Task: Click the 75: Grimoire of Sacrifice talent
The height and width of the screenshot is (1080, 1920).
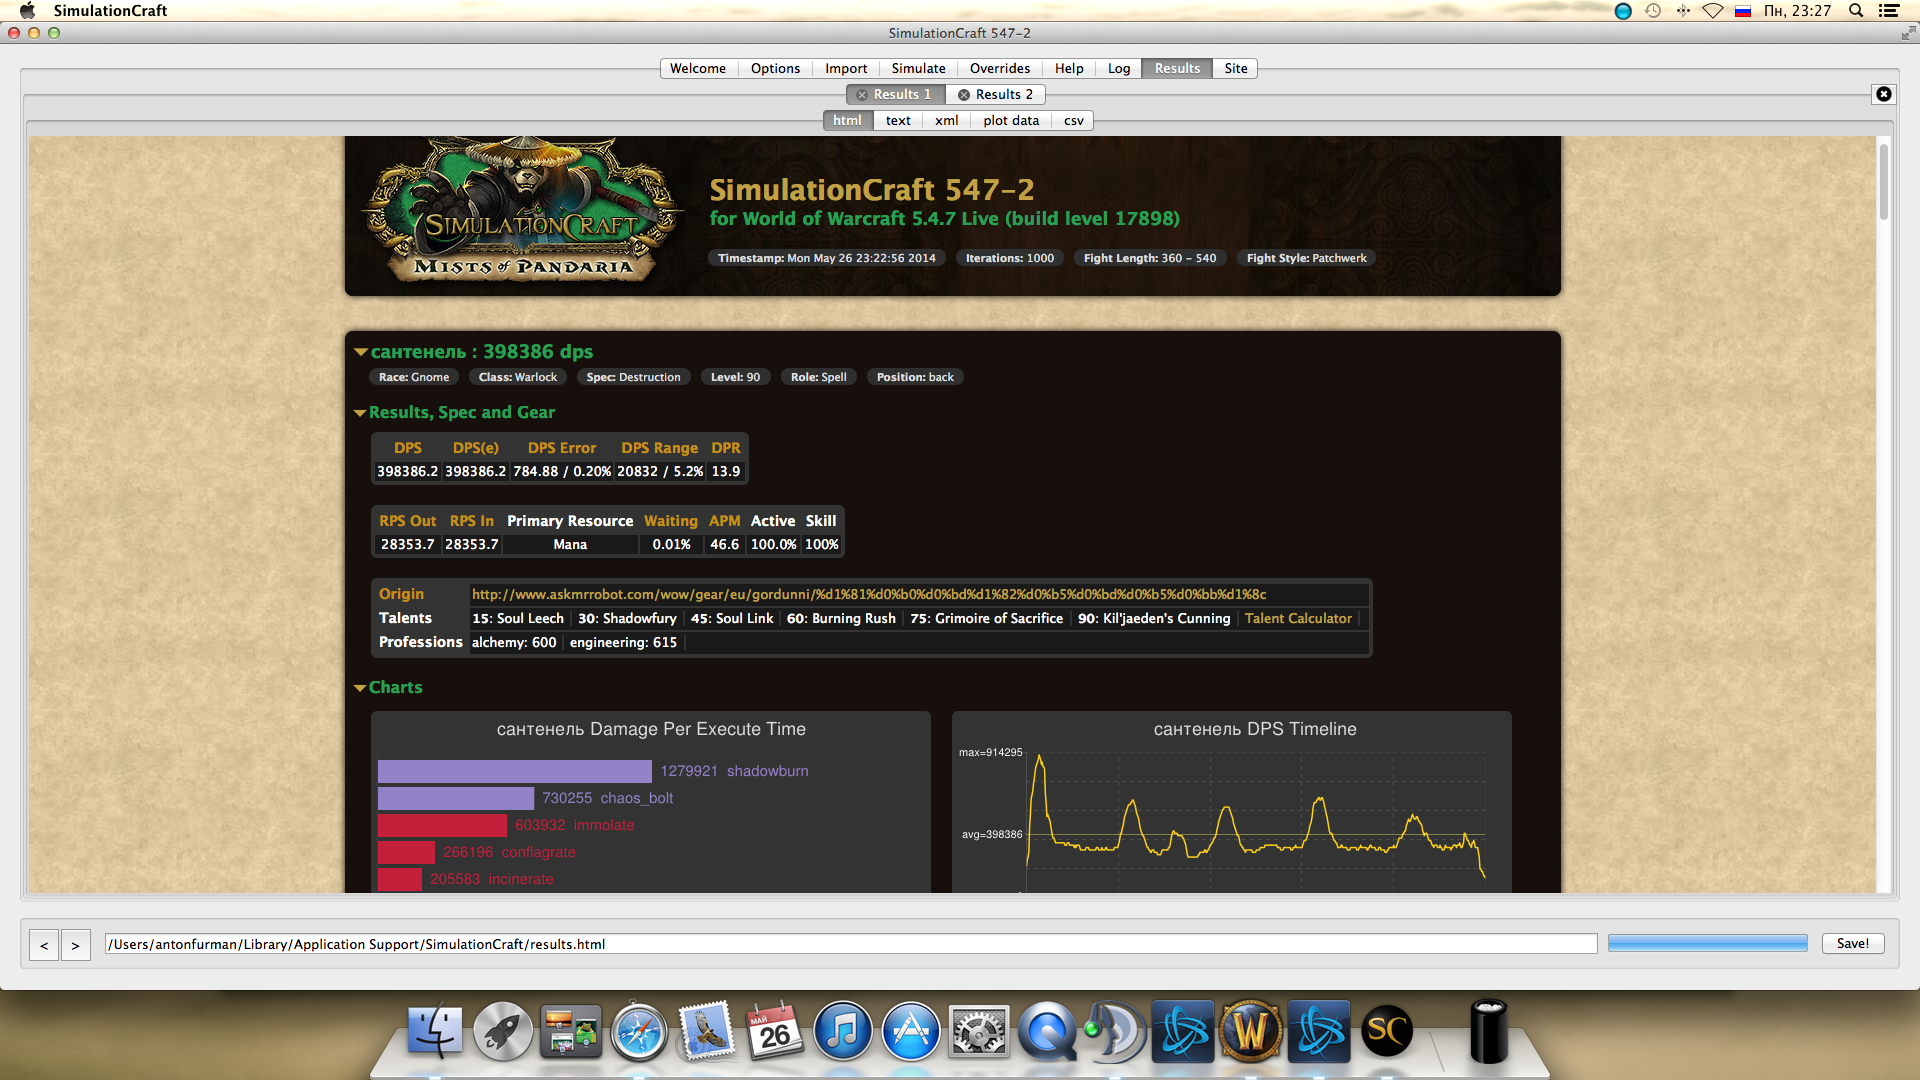Action: 987,618
